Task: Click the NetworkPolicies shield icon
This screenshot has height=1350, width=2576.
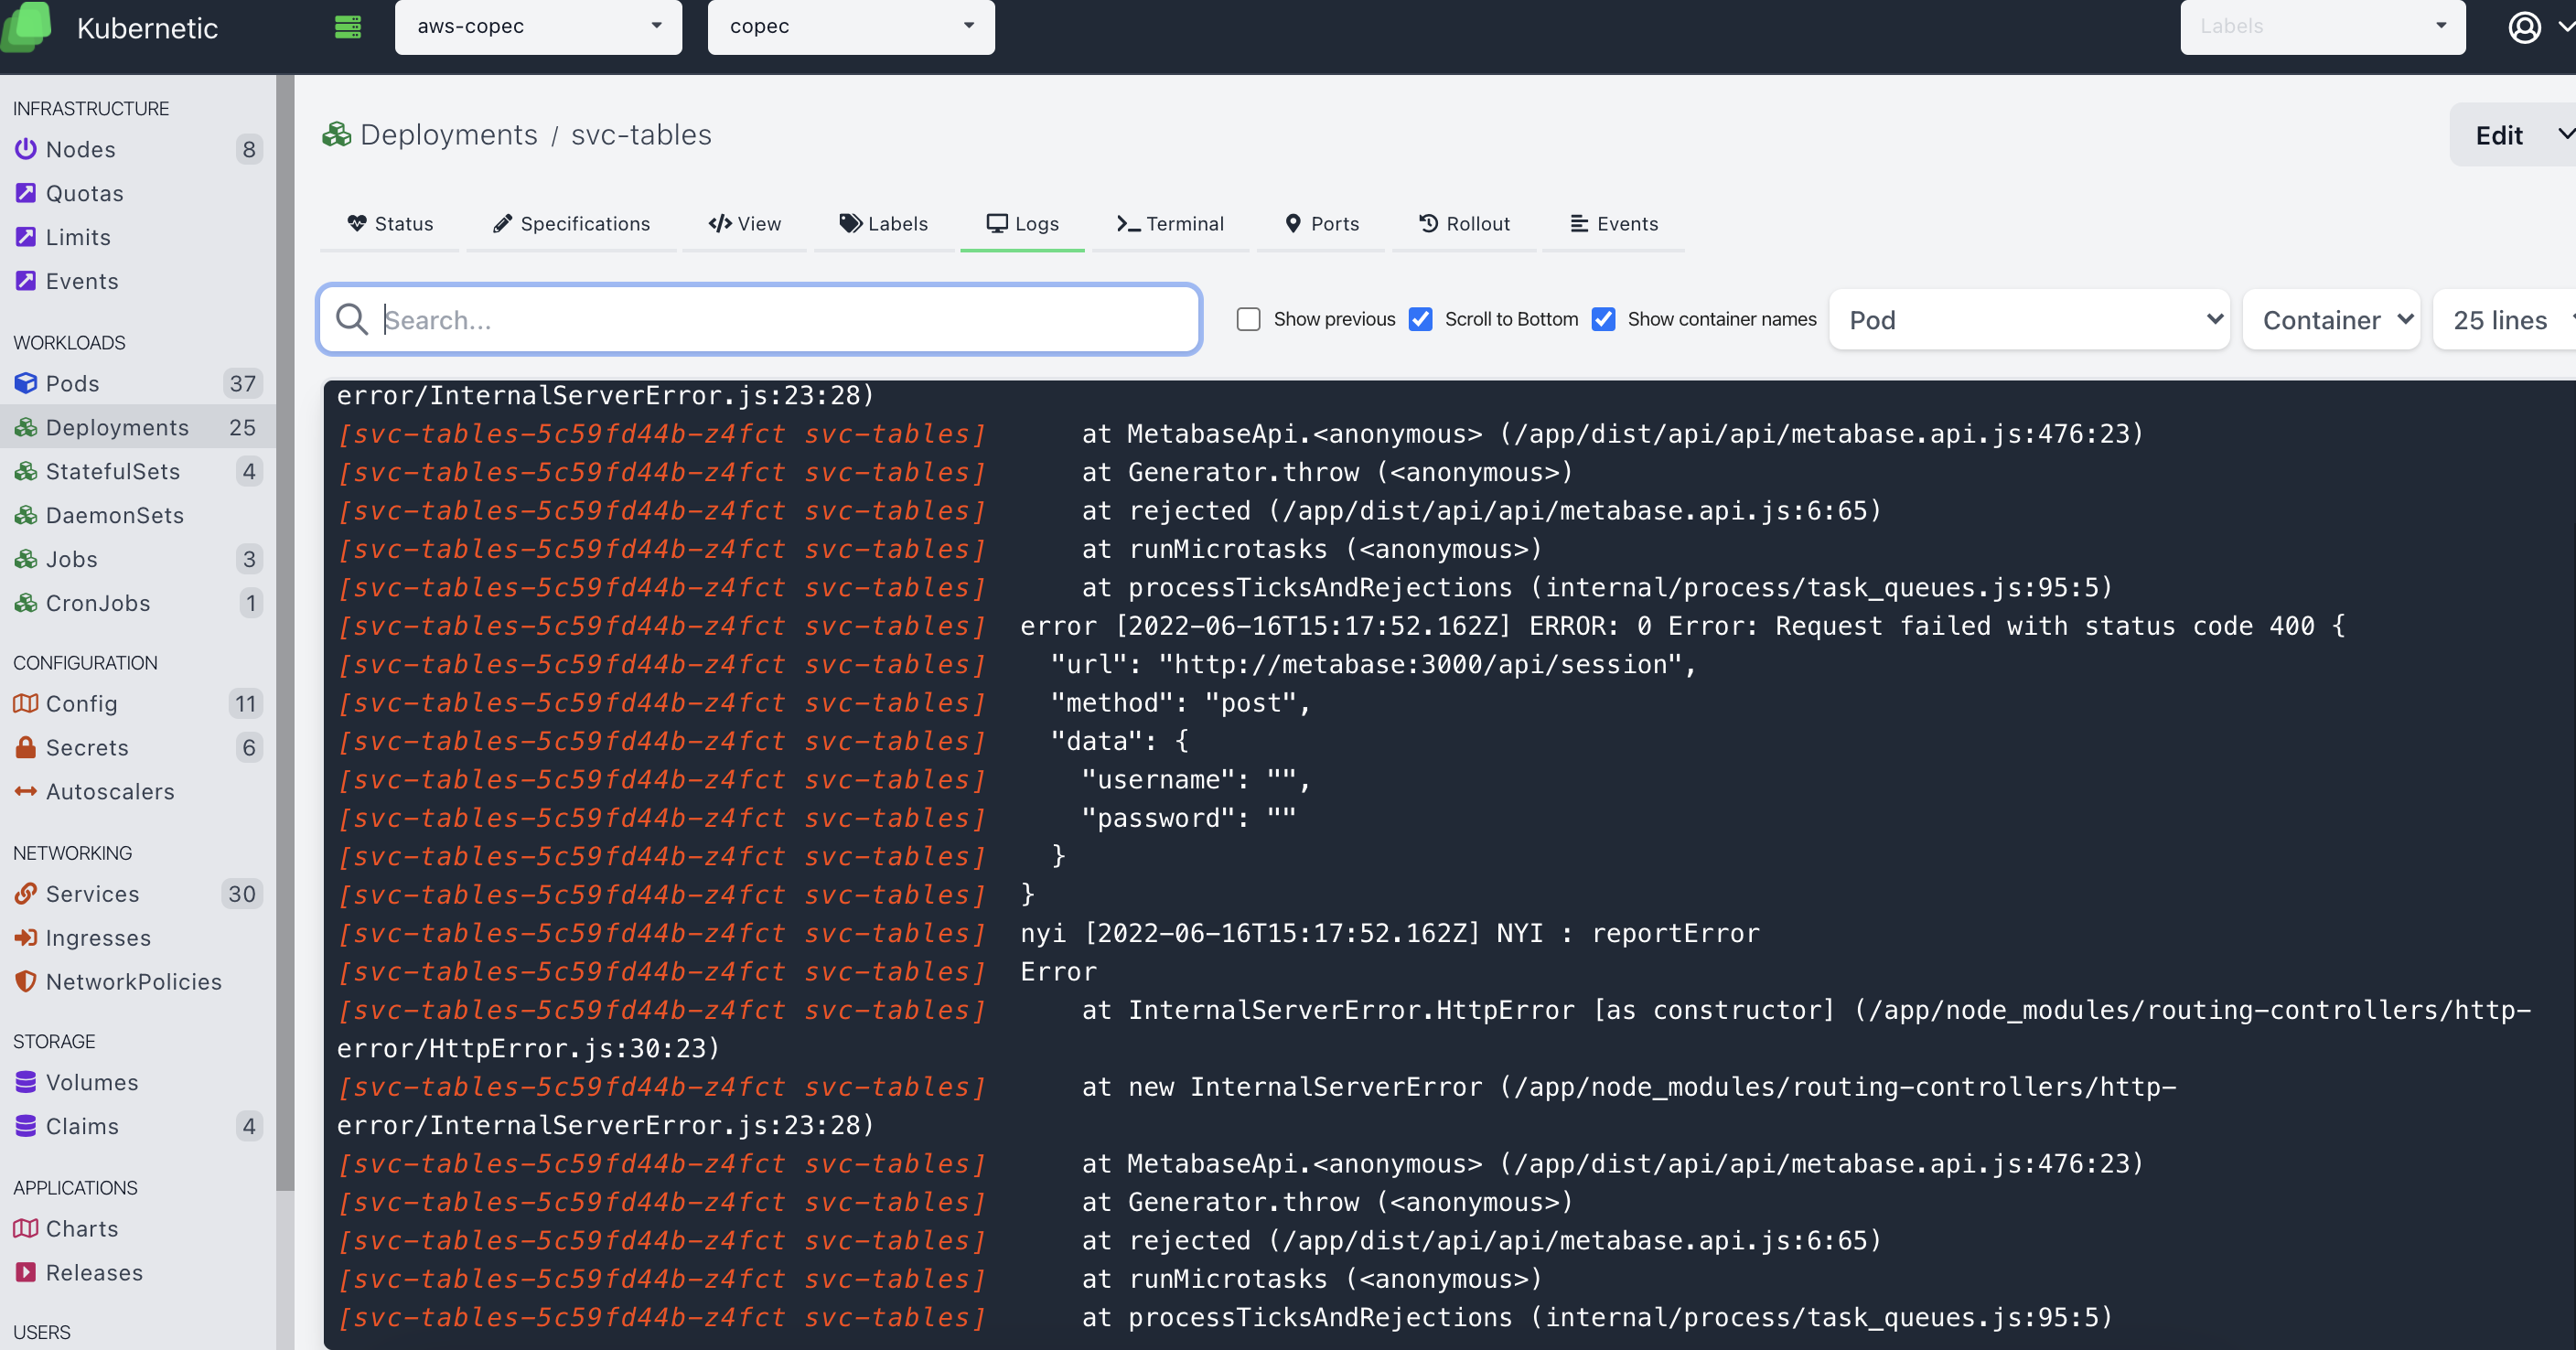Action: pos(26,981)
